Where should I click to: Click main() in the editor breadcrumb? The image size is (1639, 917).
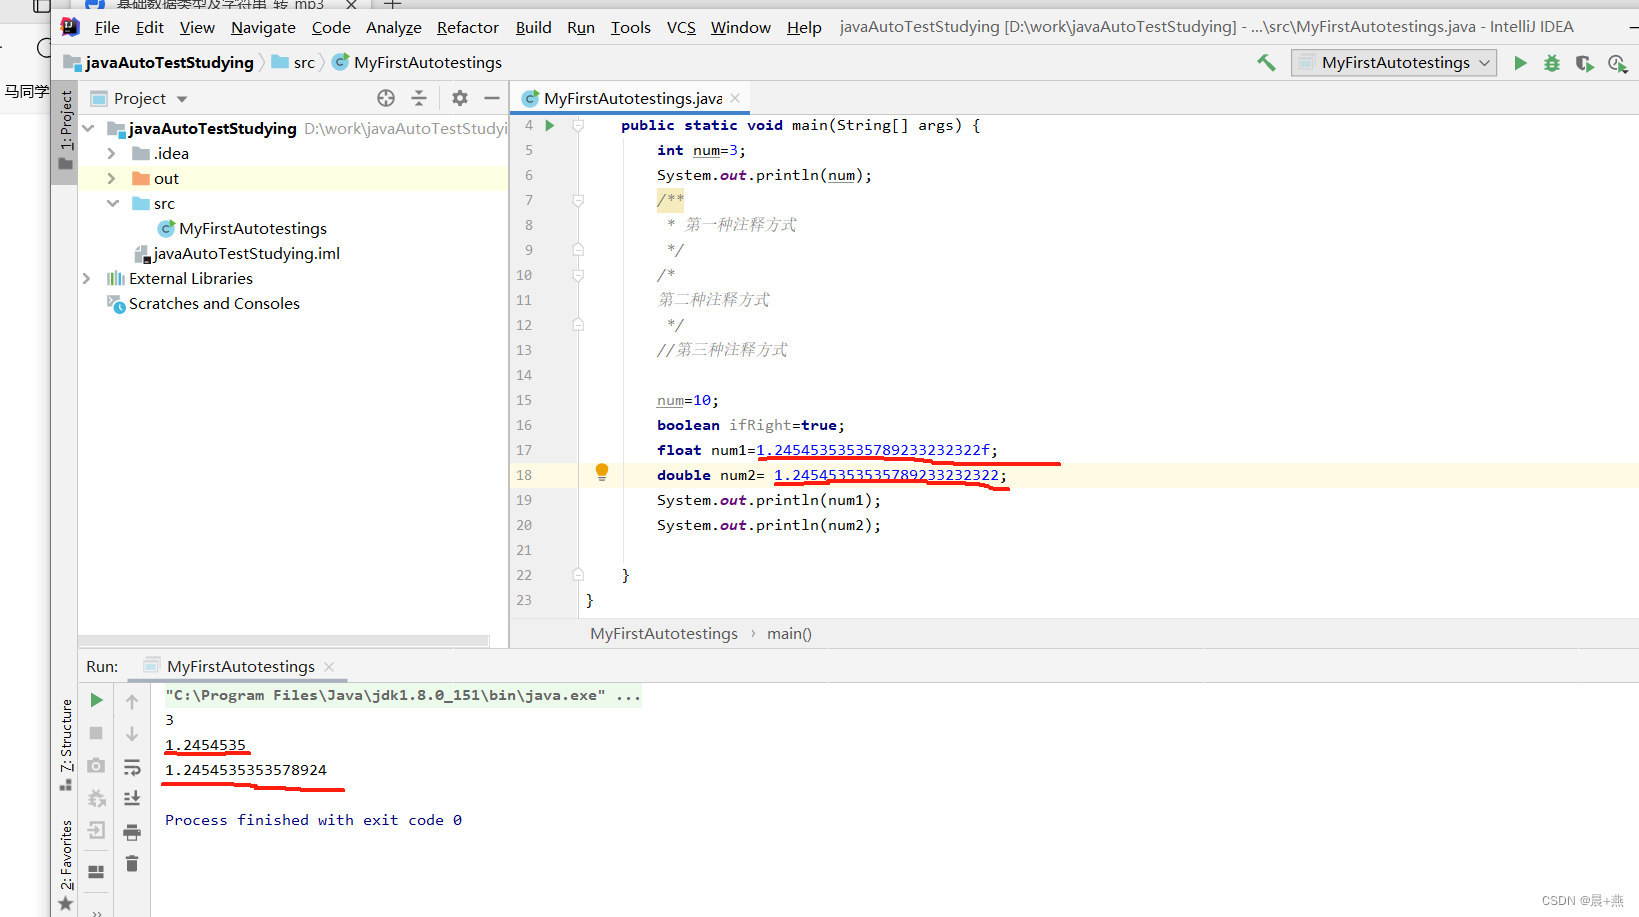click(x=789, y=634)
